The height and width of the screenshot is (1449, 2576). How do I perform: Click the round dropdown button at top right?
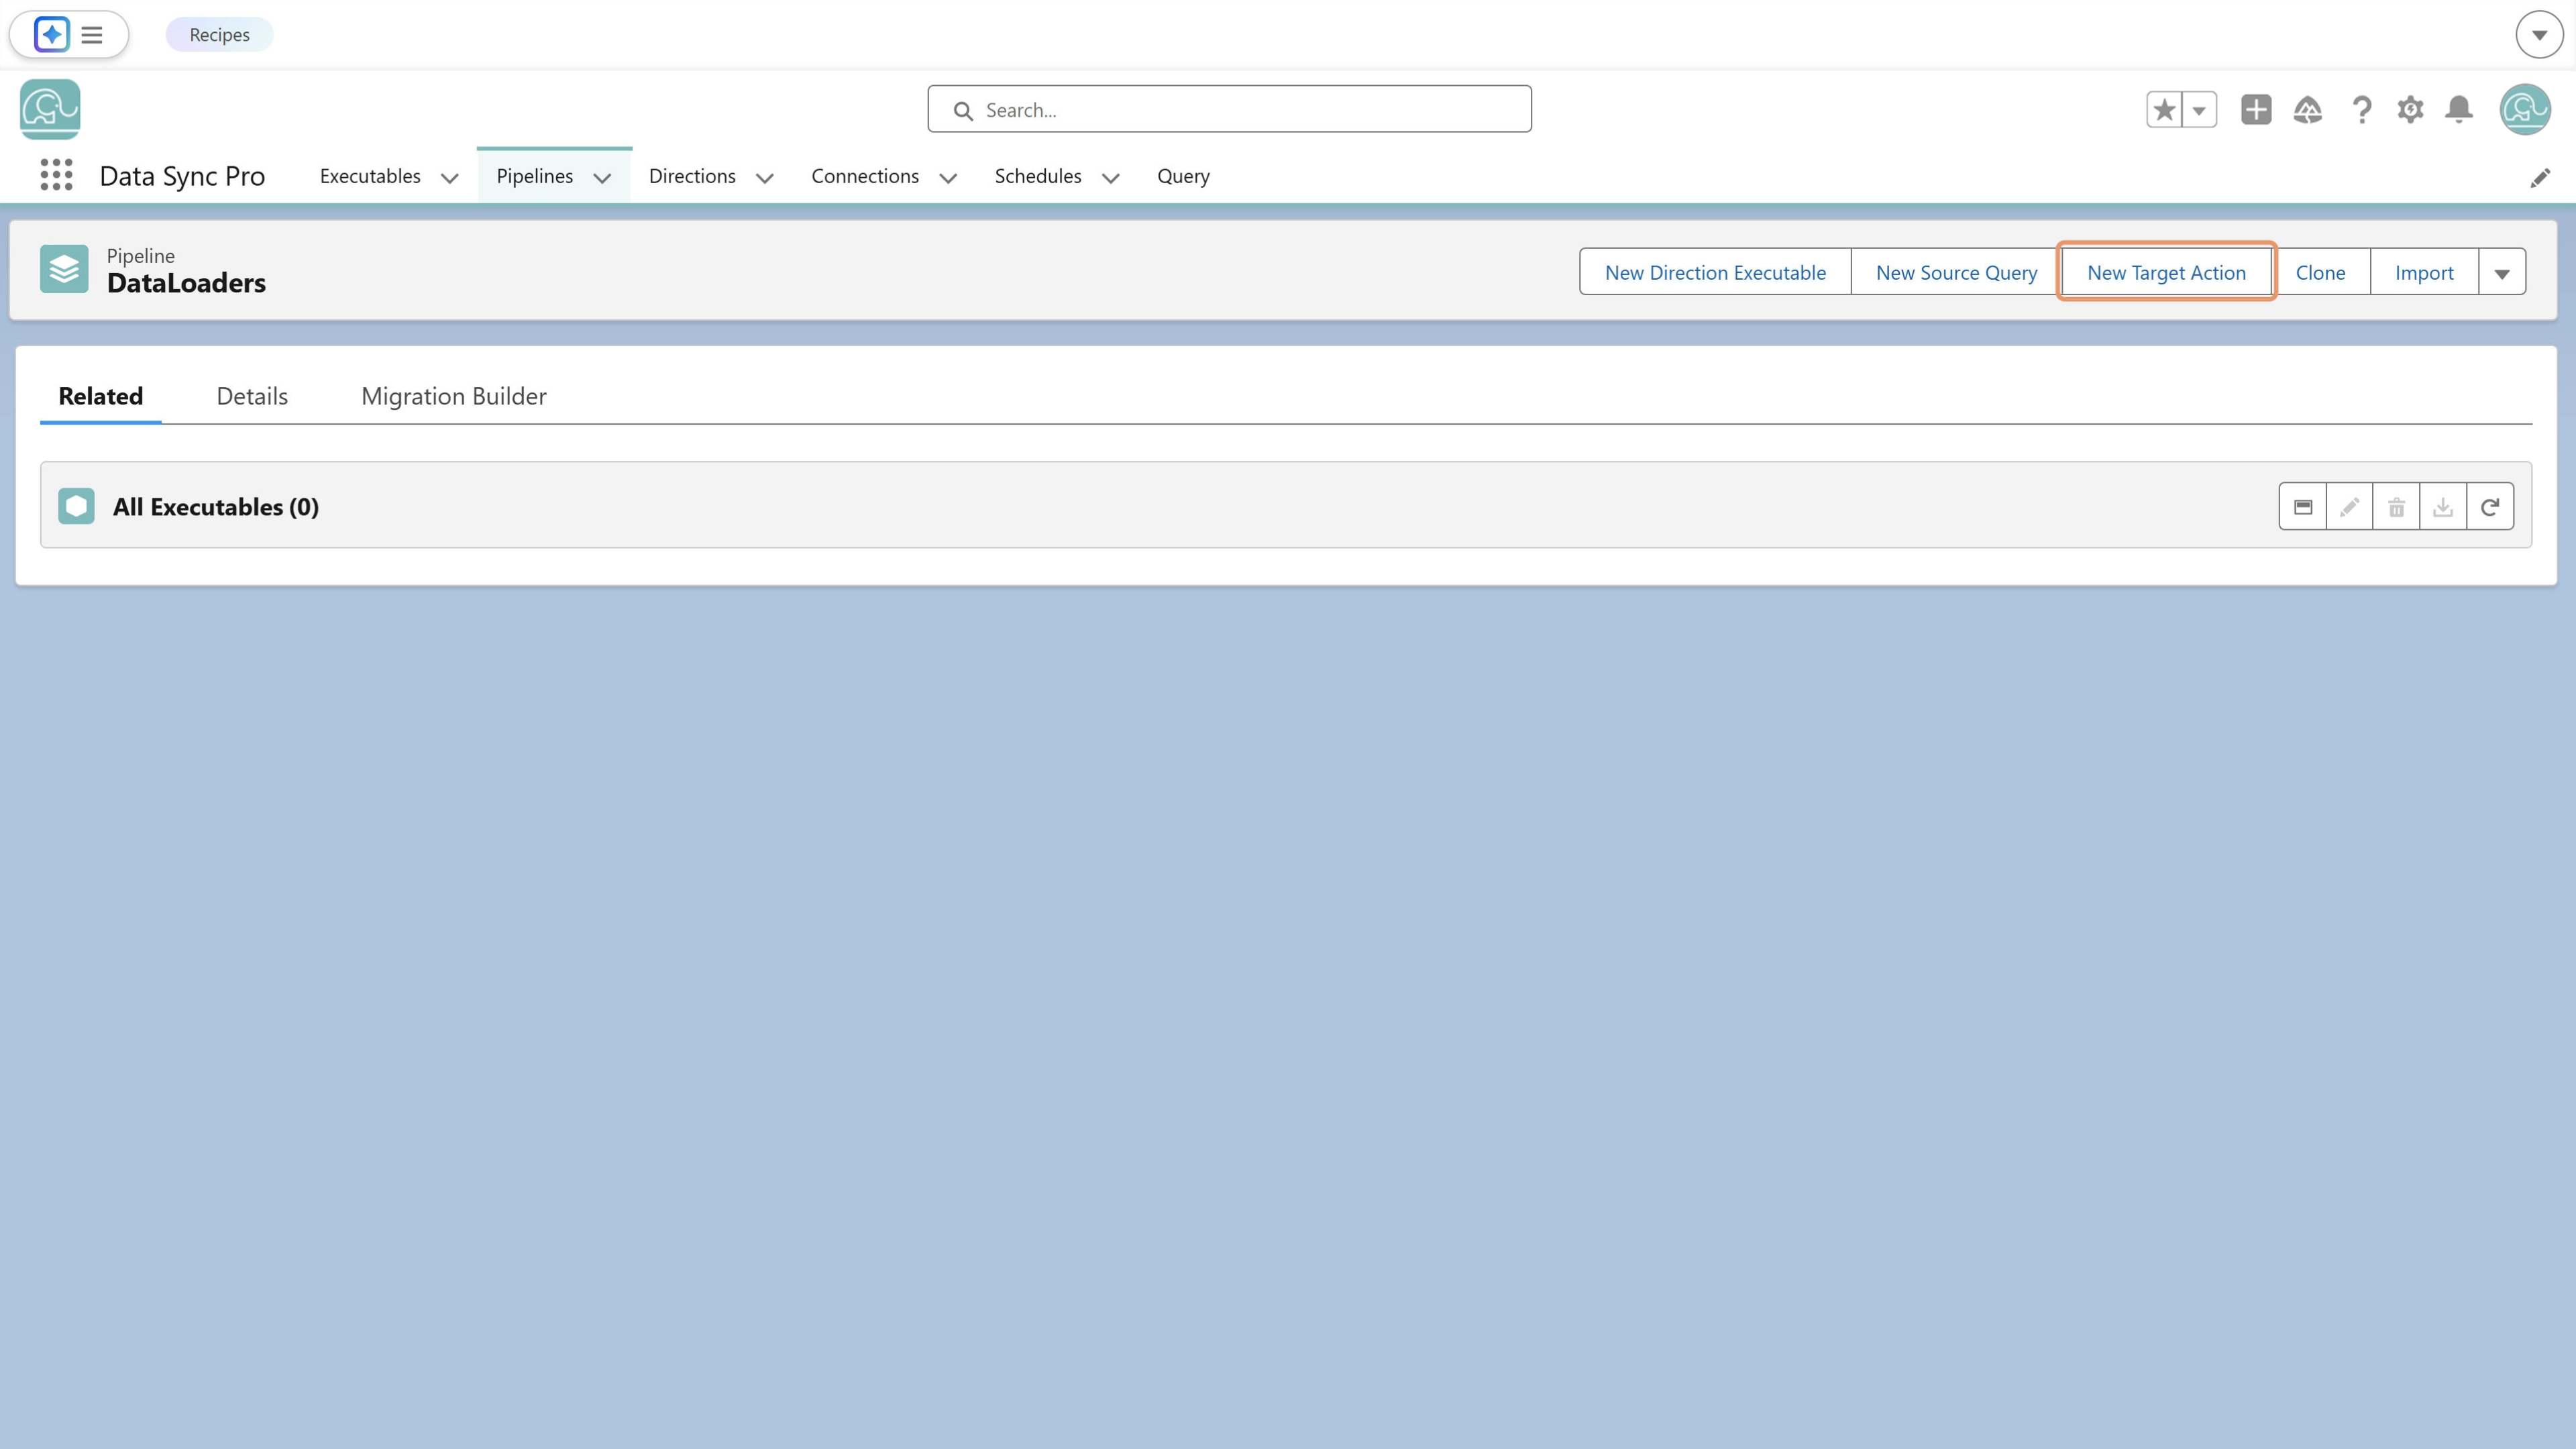tap(2539, 35)
